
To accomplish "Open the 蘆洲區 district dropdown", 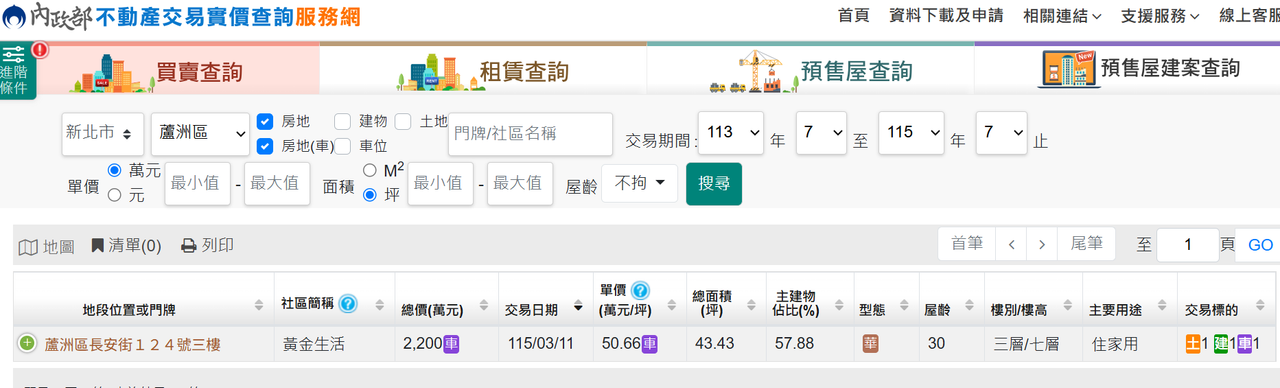I will [x=201, y=133].
